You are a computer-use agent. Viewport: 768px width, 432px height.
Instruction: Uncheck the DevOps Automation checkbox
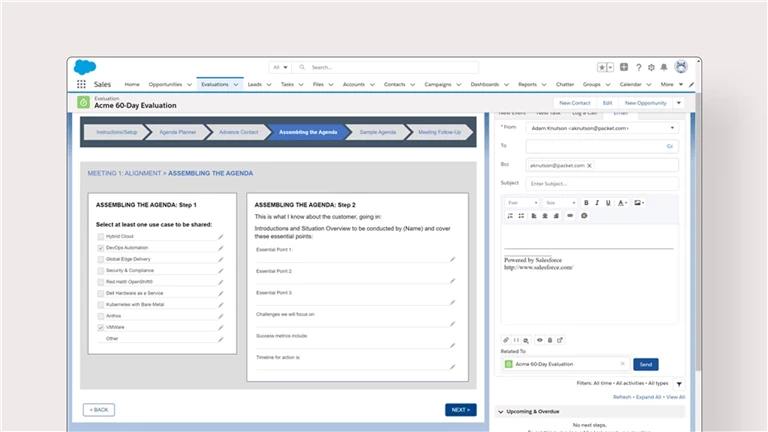[100, 247]
